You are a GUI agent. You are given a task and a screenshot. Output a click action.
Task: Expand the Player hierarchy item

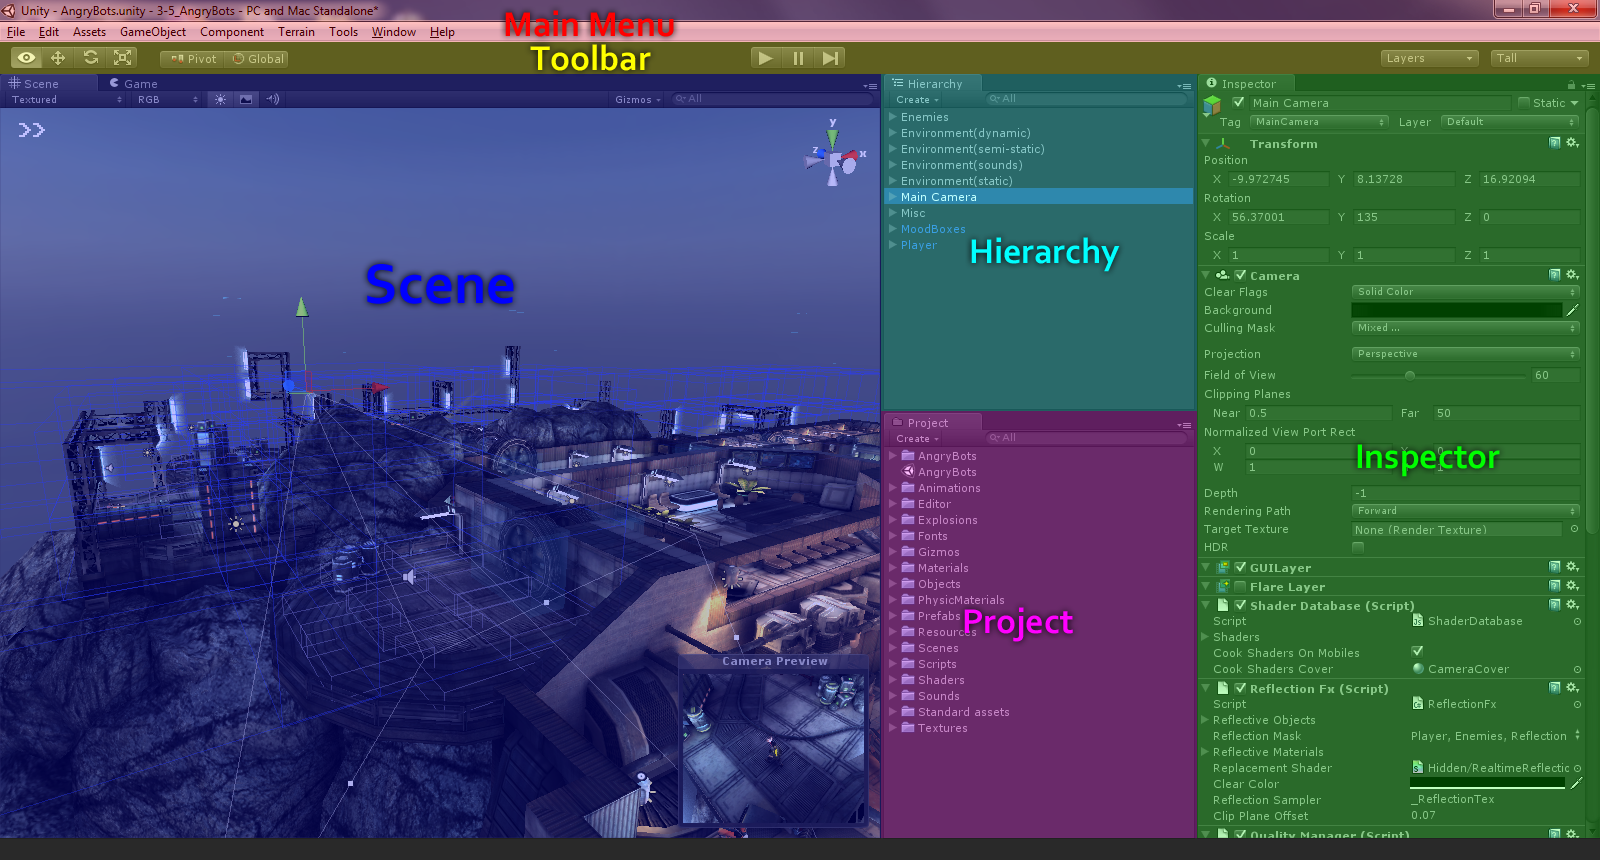pos(893,245)
